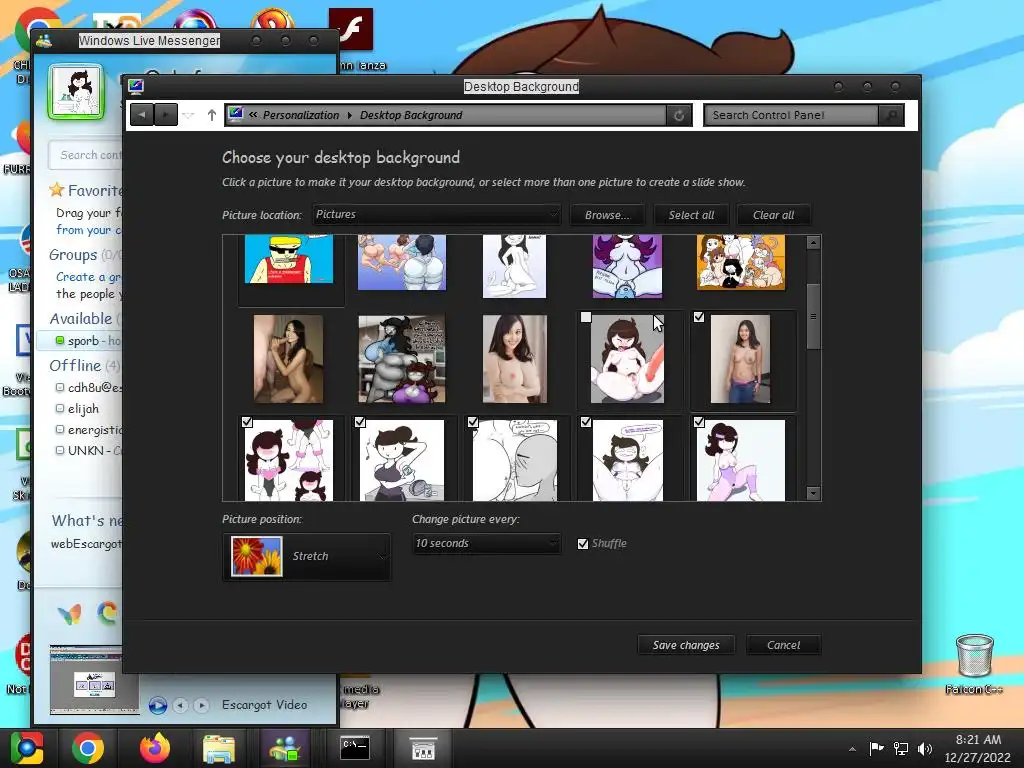
Task: Click the forward navigation arrow
Action: [166, 115]
